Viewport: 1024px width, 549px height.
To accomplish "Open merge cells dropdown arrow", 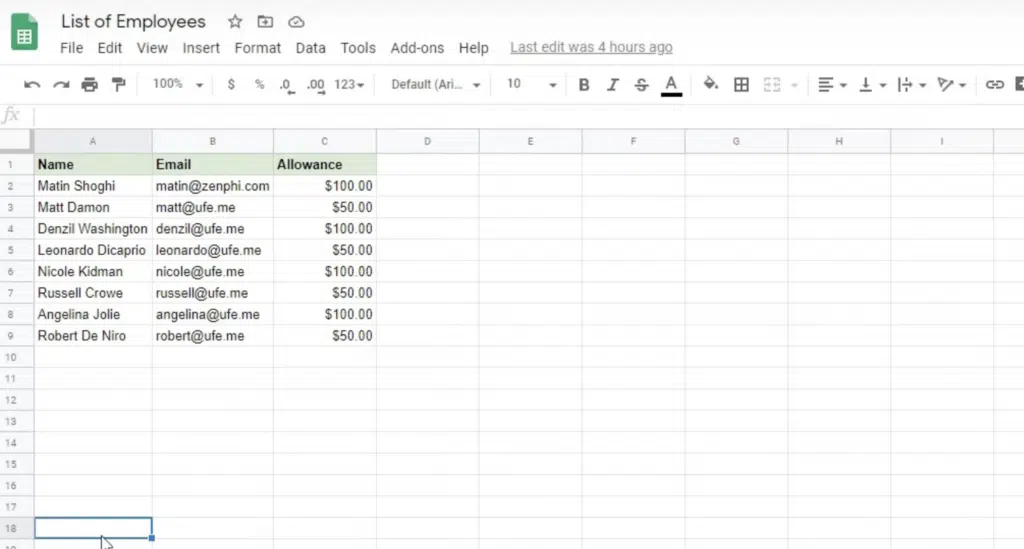I will (x=794, y=85).
